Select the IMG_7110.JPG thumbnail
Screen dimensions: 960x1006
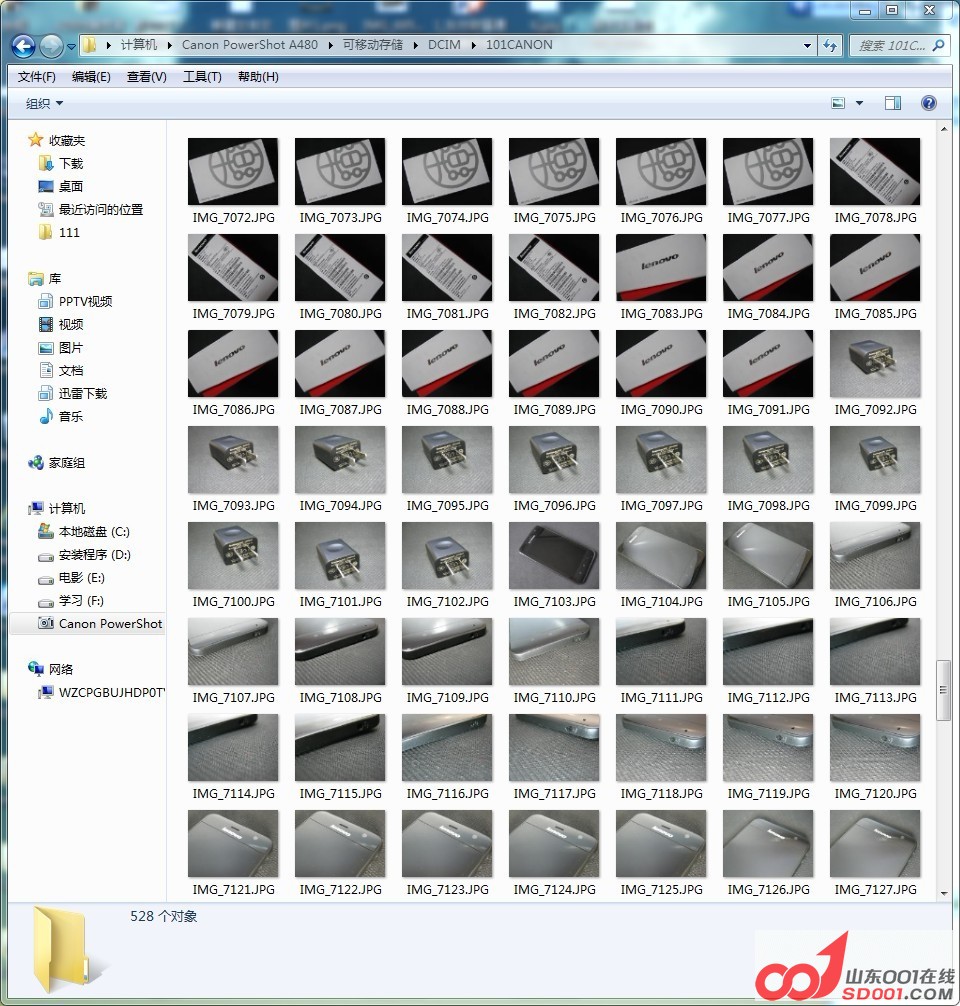(554, 652)
